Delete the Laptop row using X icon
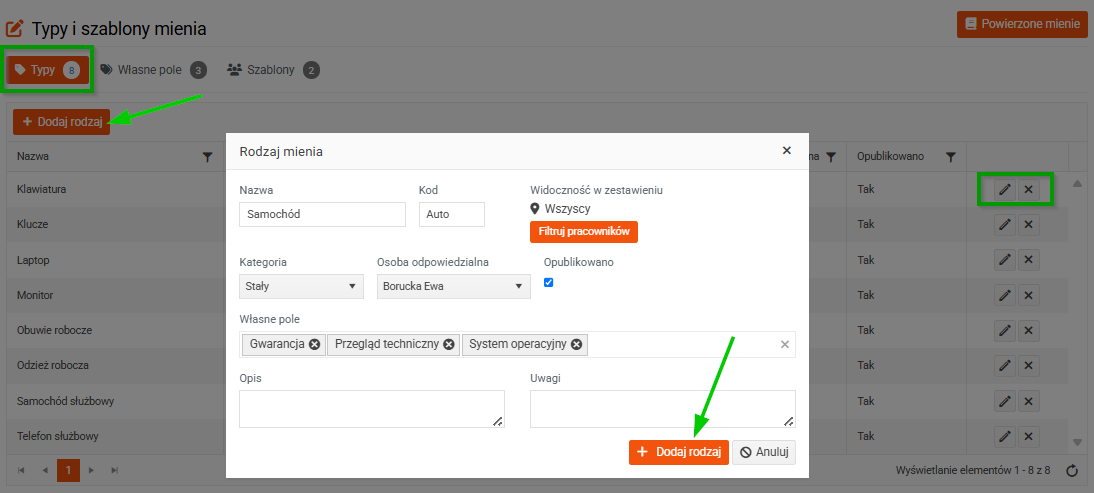1094x493 pixels. (x=1028, y=260)
